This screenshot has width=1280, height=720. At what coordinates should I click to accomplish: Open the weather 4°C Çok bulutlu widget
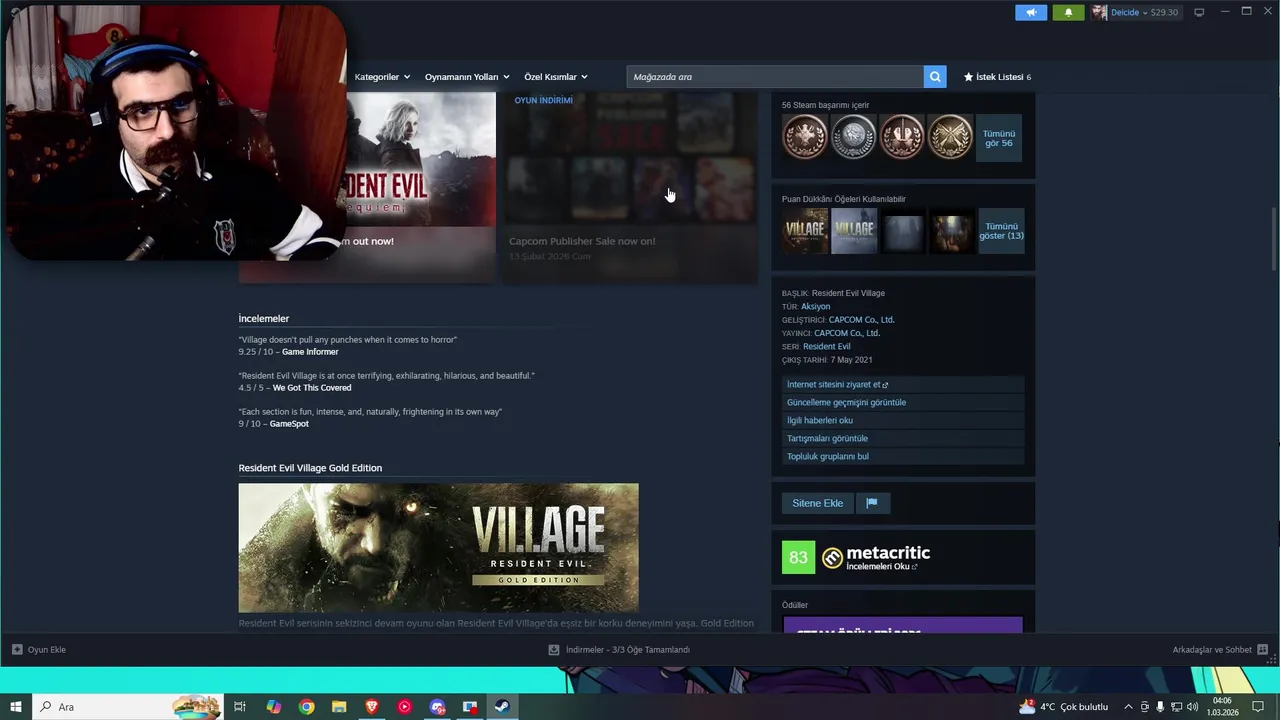click(x=1064, y=707)
